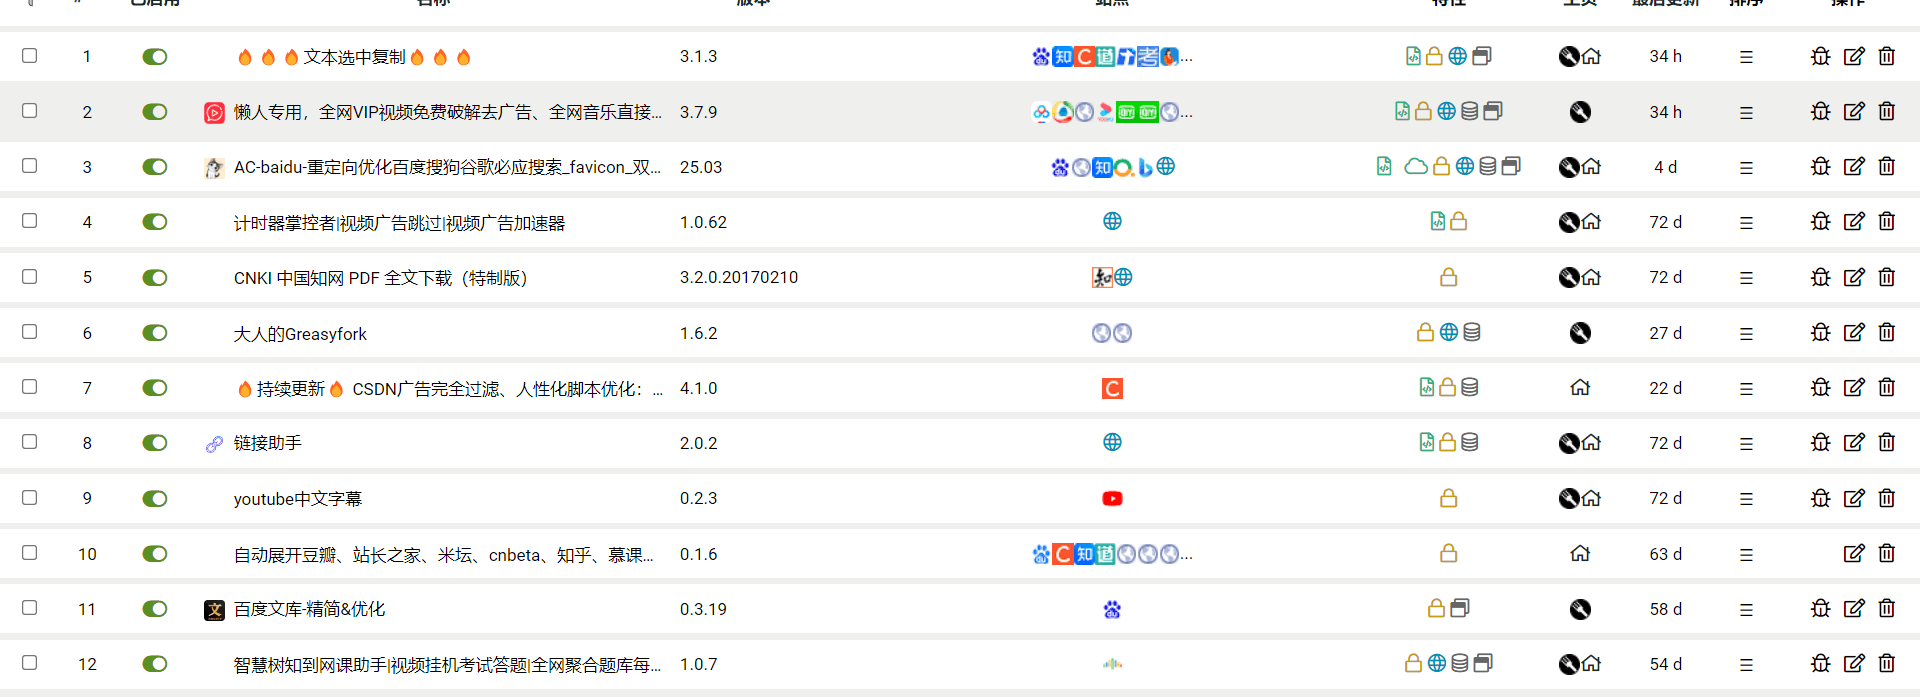Screen dimensions: 1920x697
Task: Click sort handle for 大人的Greasyfork row
Action: tap(1746, 333)
